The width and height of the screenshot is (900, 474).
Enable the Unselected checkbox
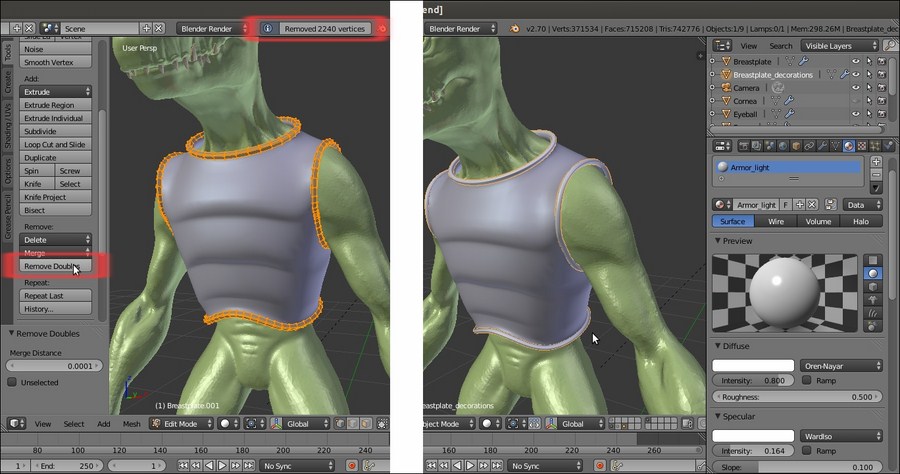point(12,382)
